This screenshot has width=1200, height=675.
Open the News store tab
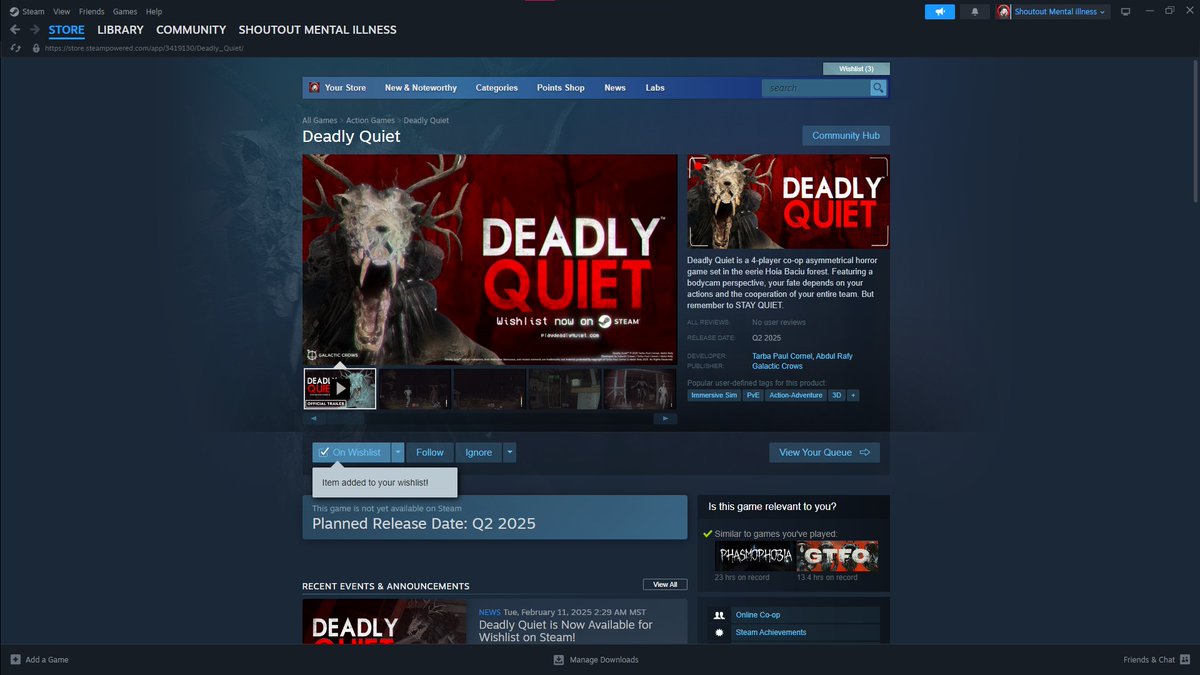[x=615, y=88]
